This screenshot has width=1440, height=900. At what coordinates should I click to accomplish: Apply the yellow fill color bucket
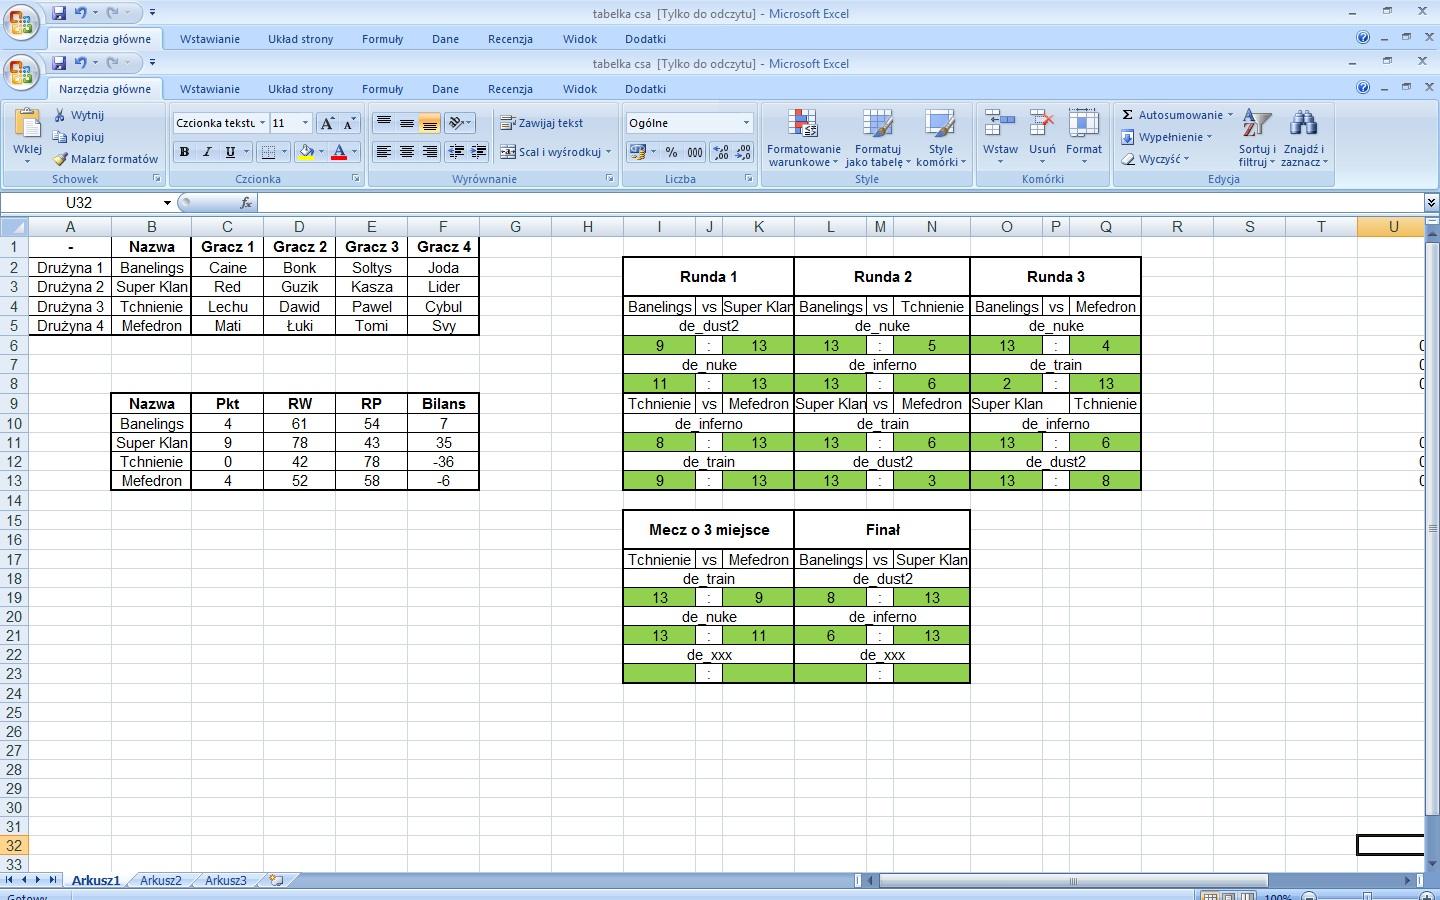pyautogui.click(x=306, y=152)
